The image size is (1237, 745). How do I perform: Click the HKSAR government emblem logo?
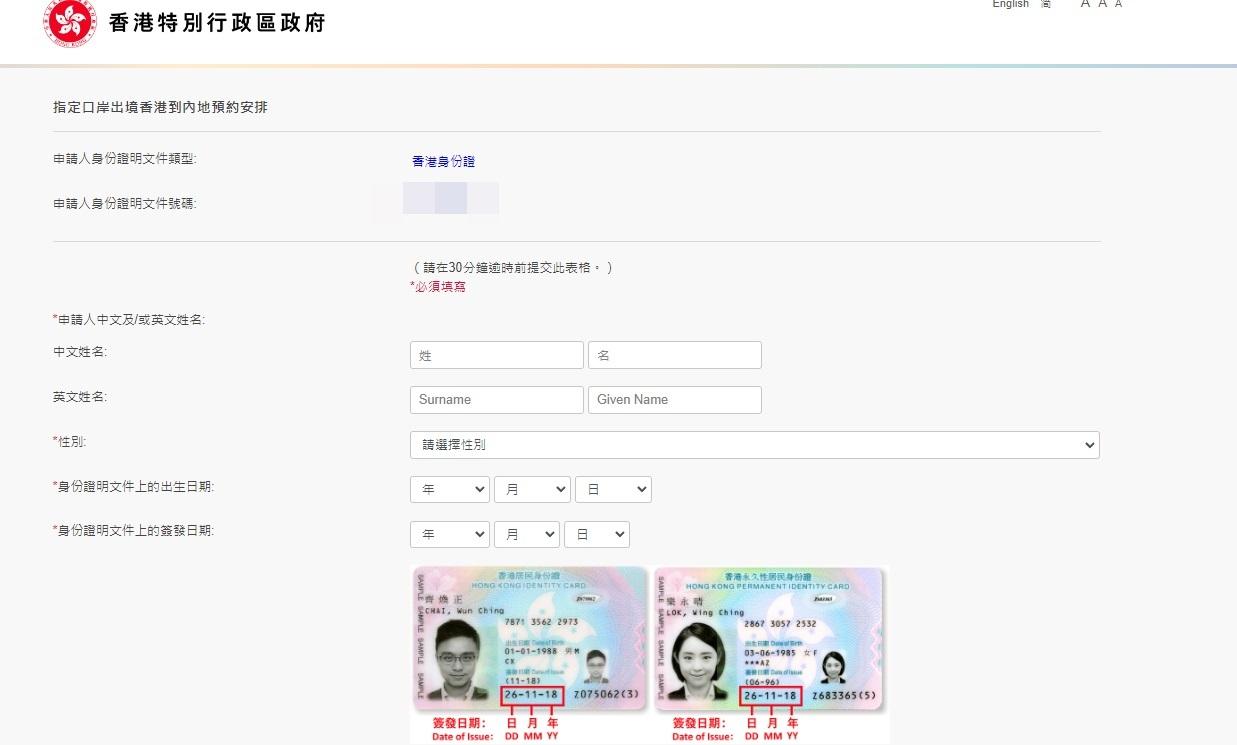point(68,21)
